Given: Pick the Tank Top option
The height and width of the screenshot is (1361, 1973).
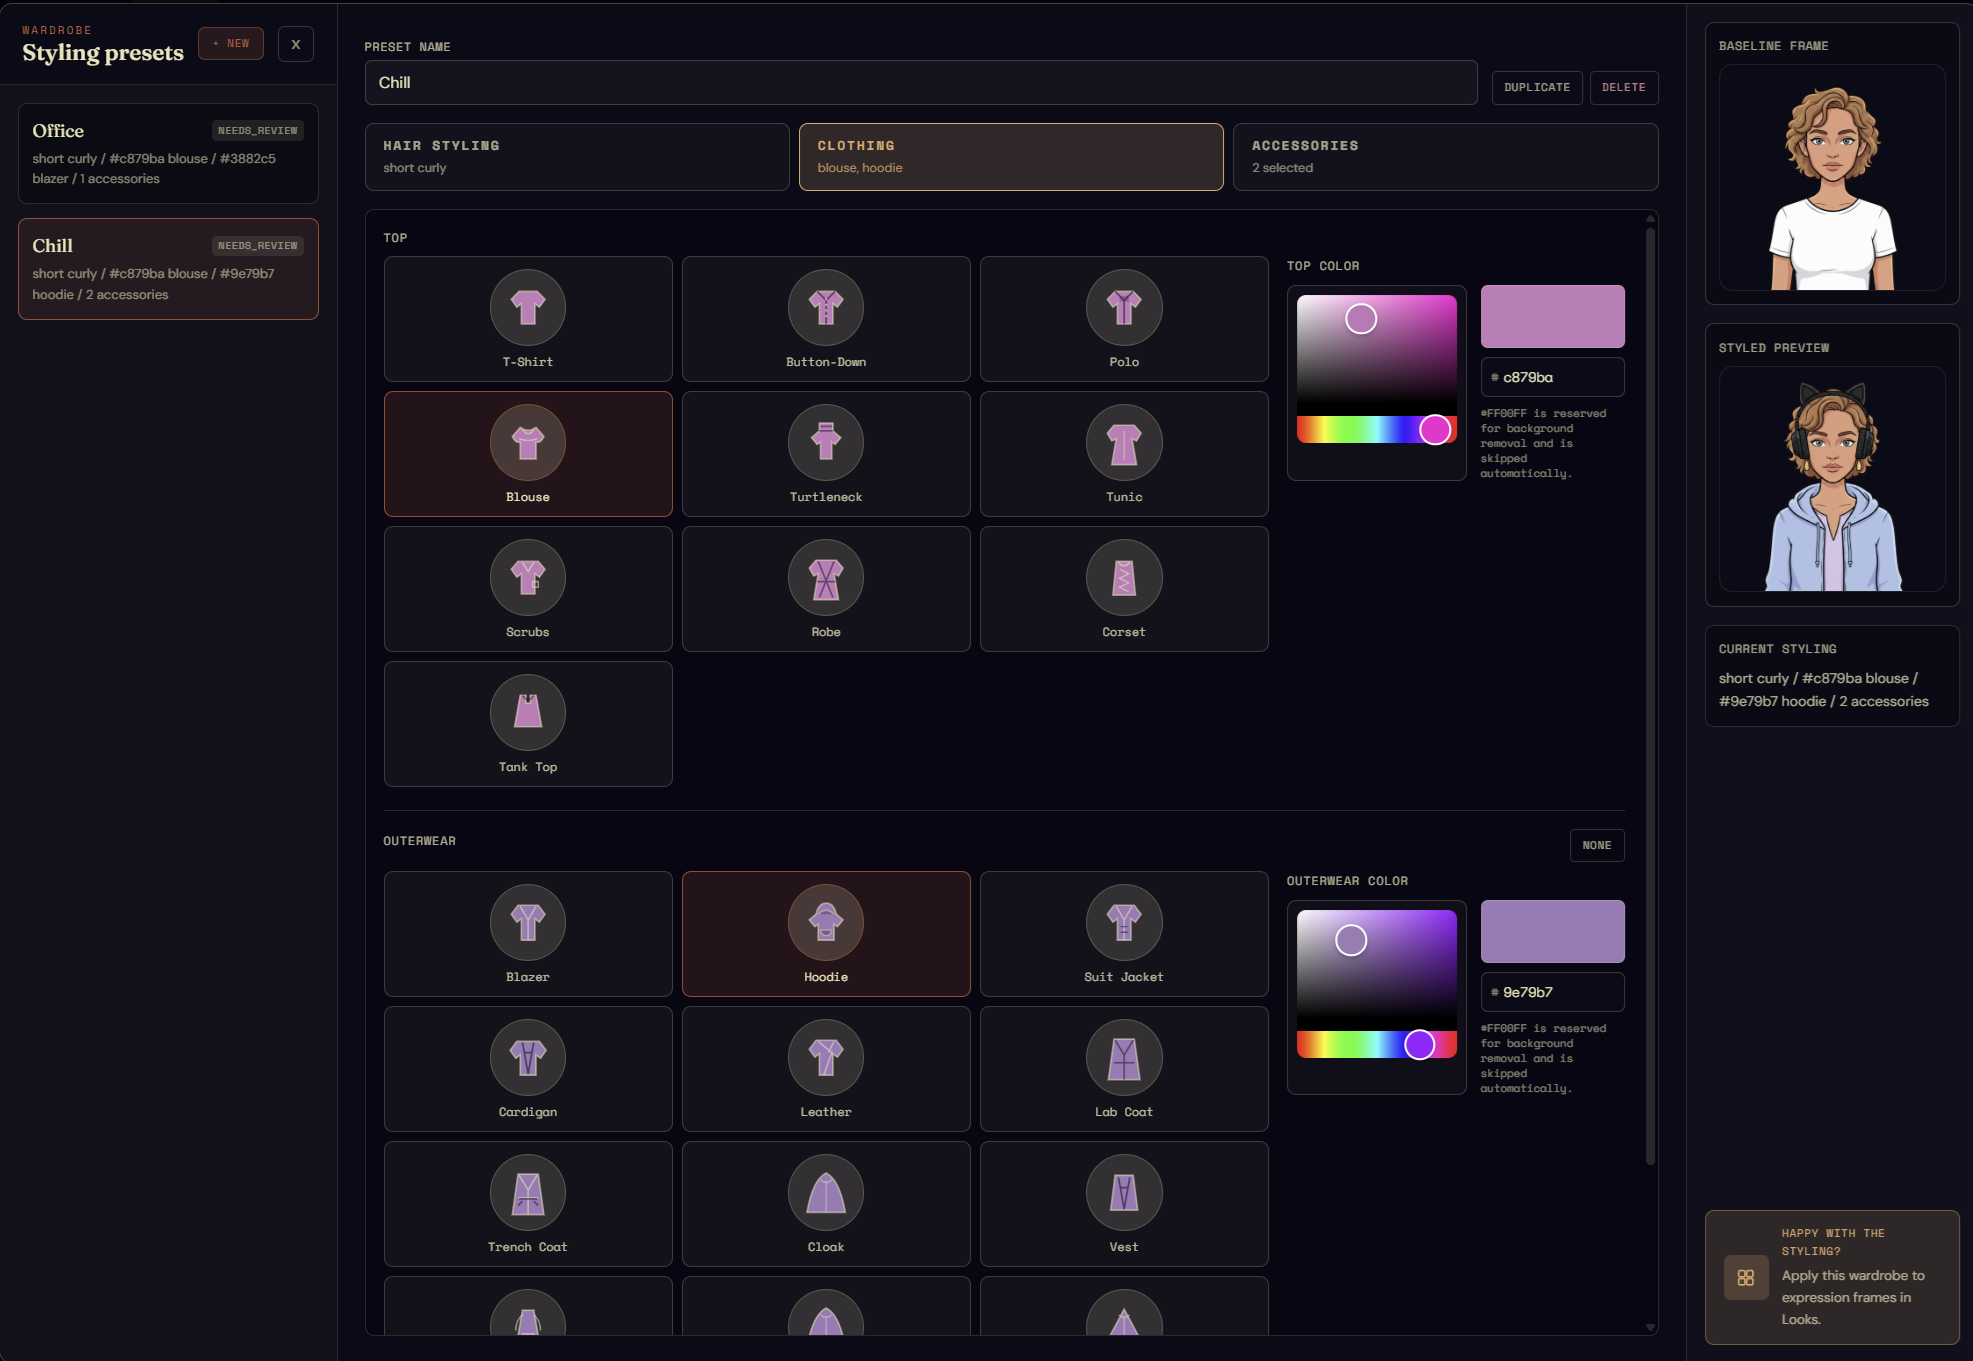Looking at the screenshot, I should (x=528, y=724).
